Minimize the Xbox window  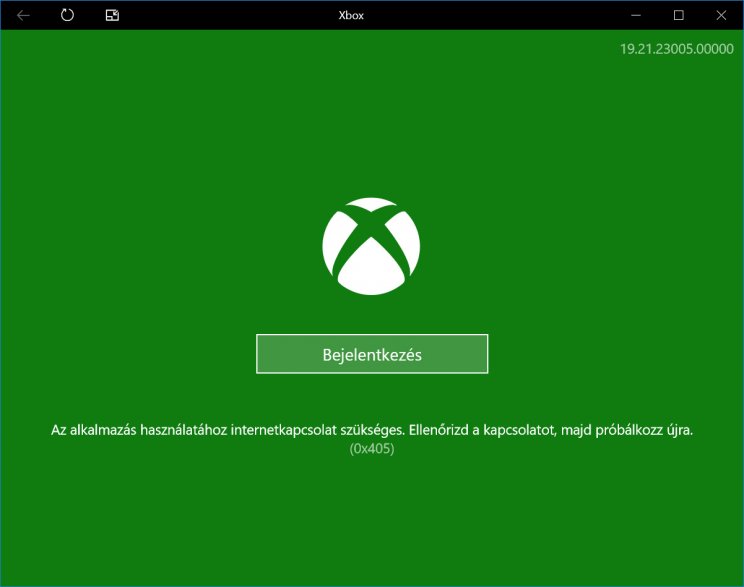(636, 16)
